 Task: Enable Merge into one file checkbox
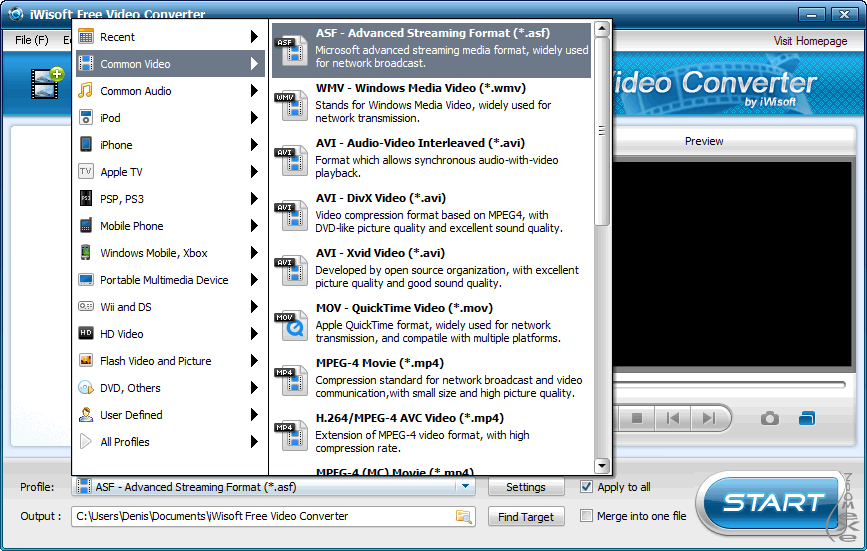[586, 516]
